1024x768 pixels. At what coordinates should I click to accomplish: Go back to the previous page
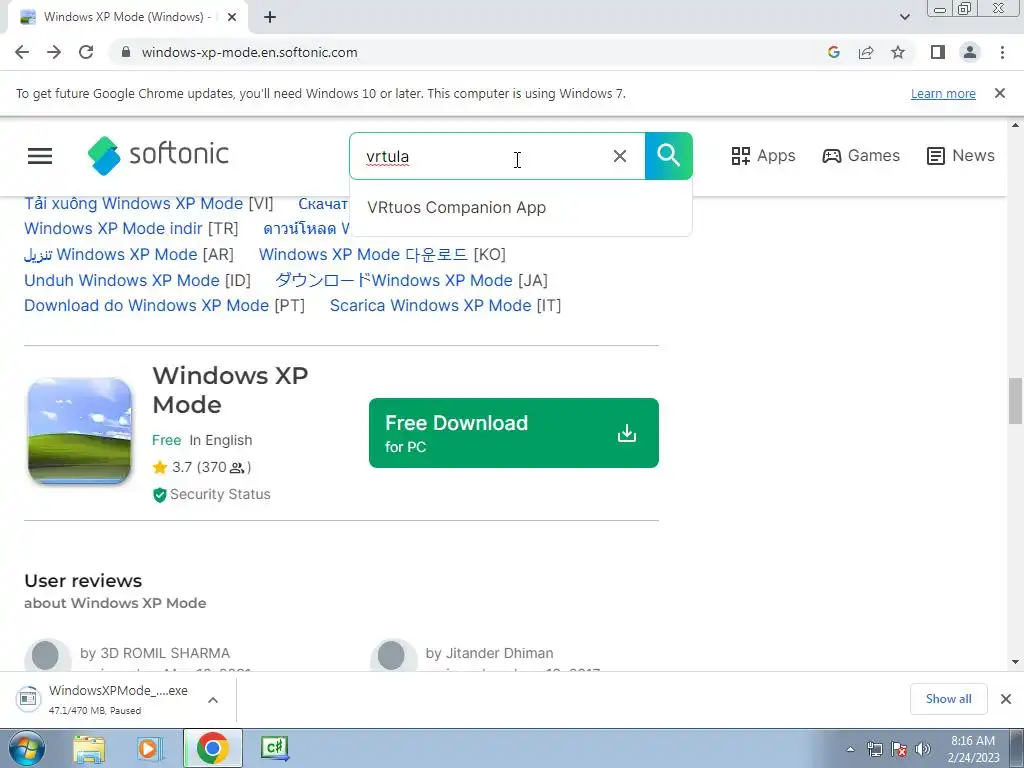click(x=22, y=52)
